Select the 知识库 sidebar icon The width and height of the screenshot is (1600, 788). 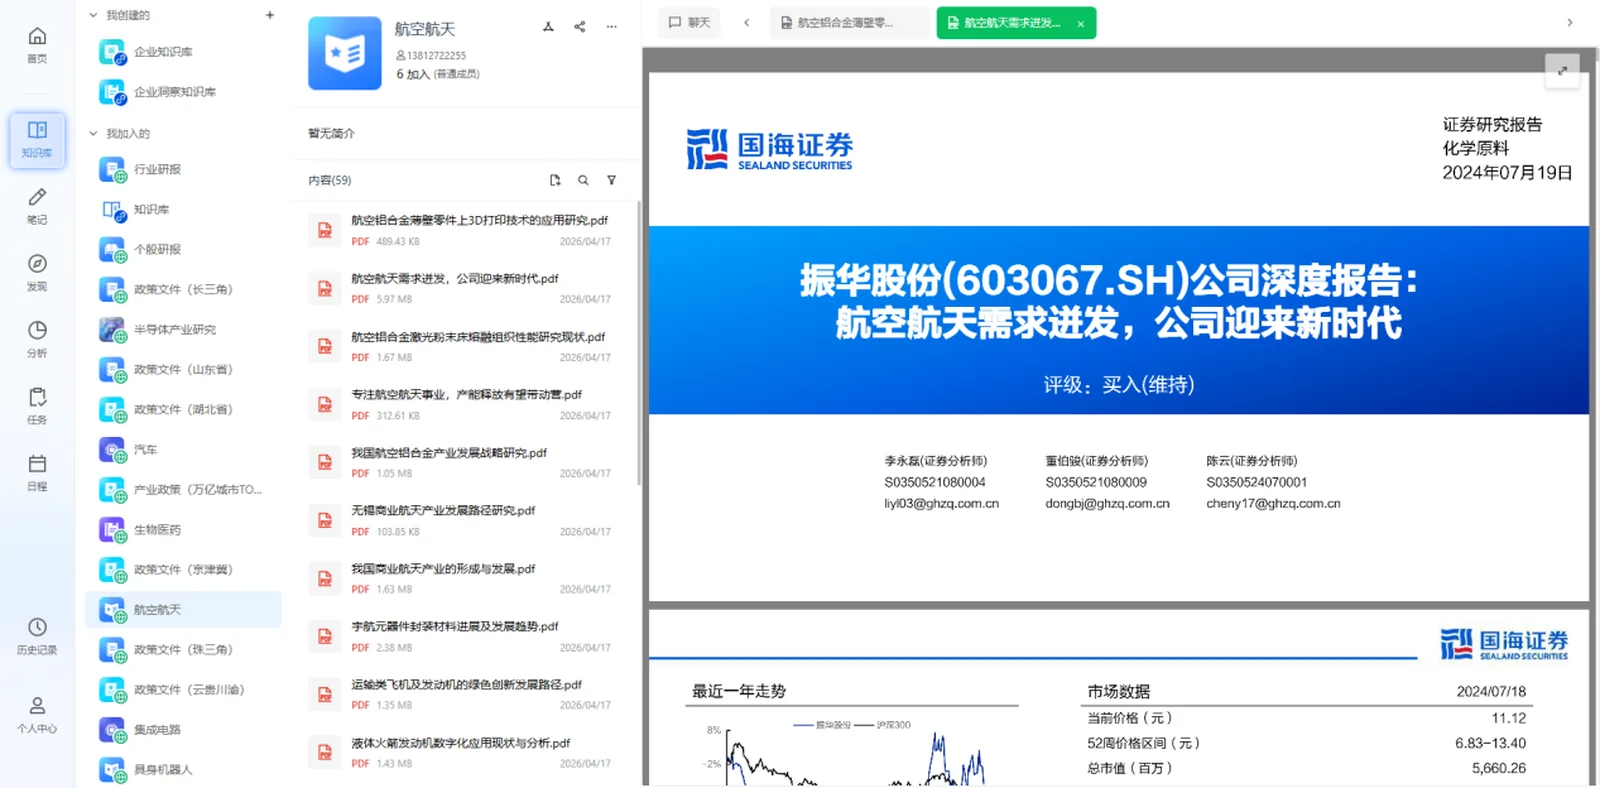tap(37, 139)
